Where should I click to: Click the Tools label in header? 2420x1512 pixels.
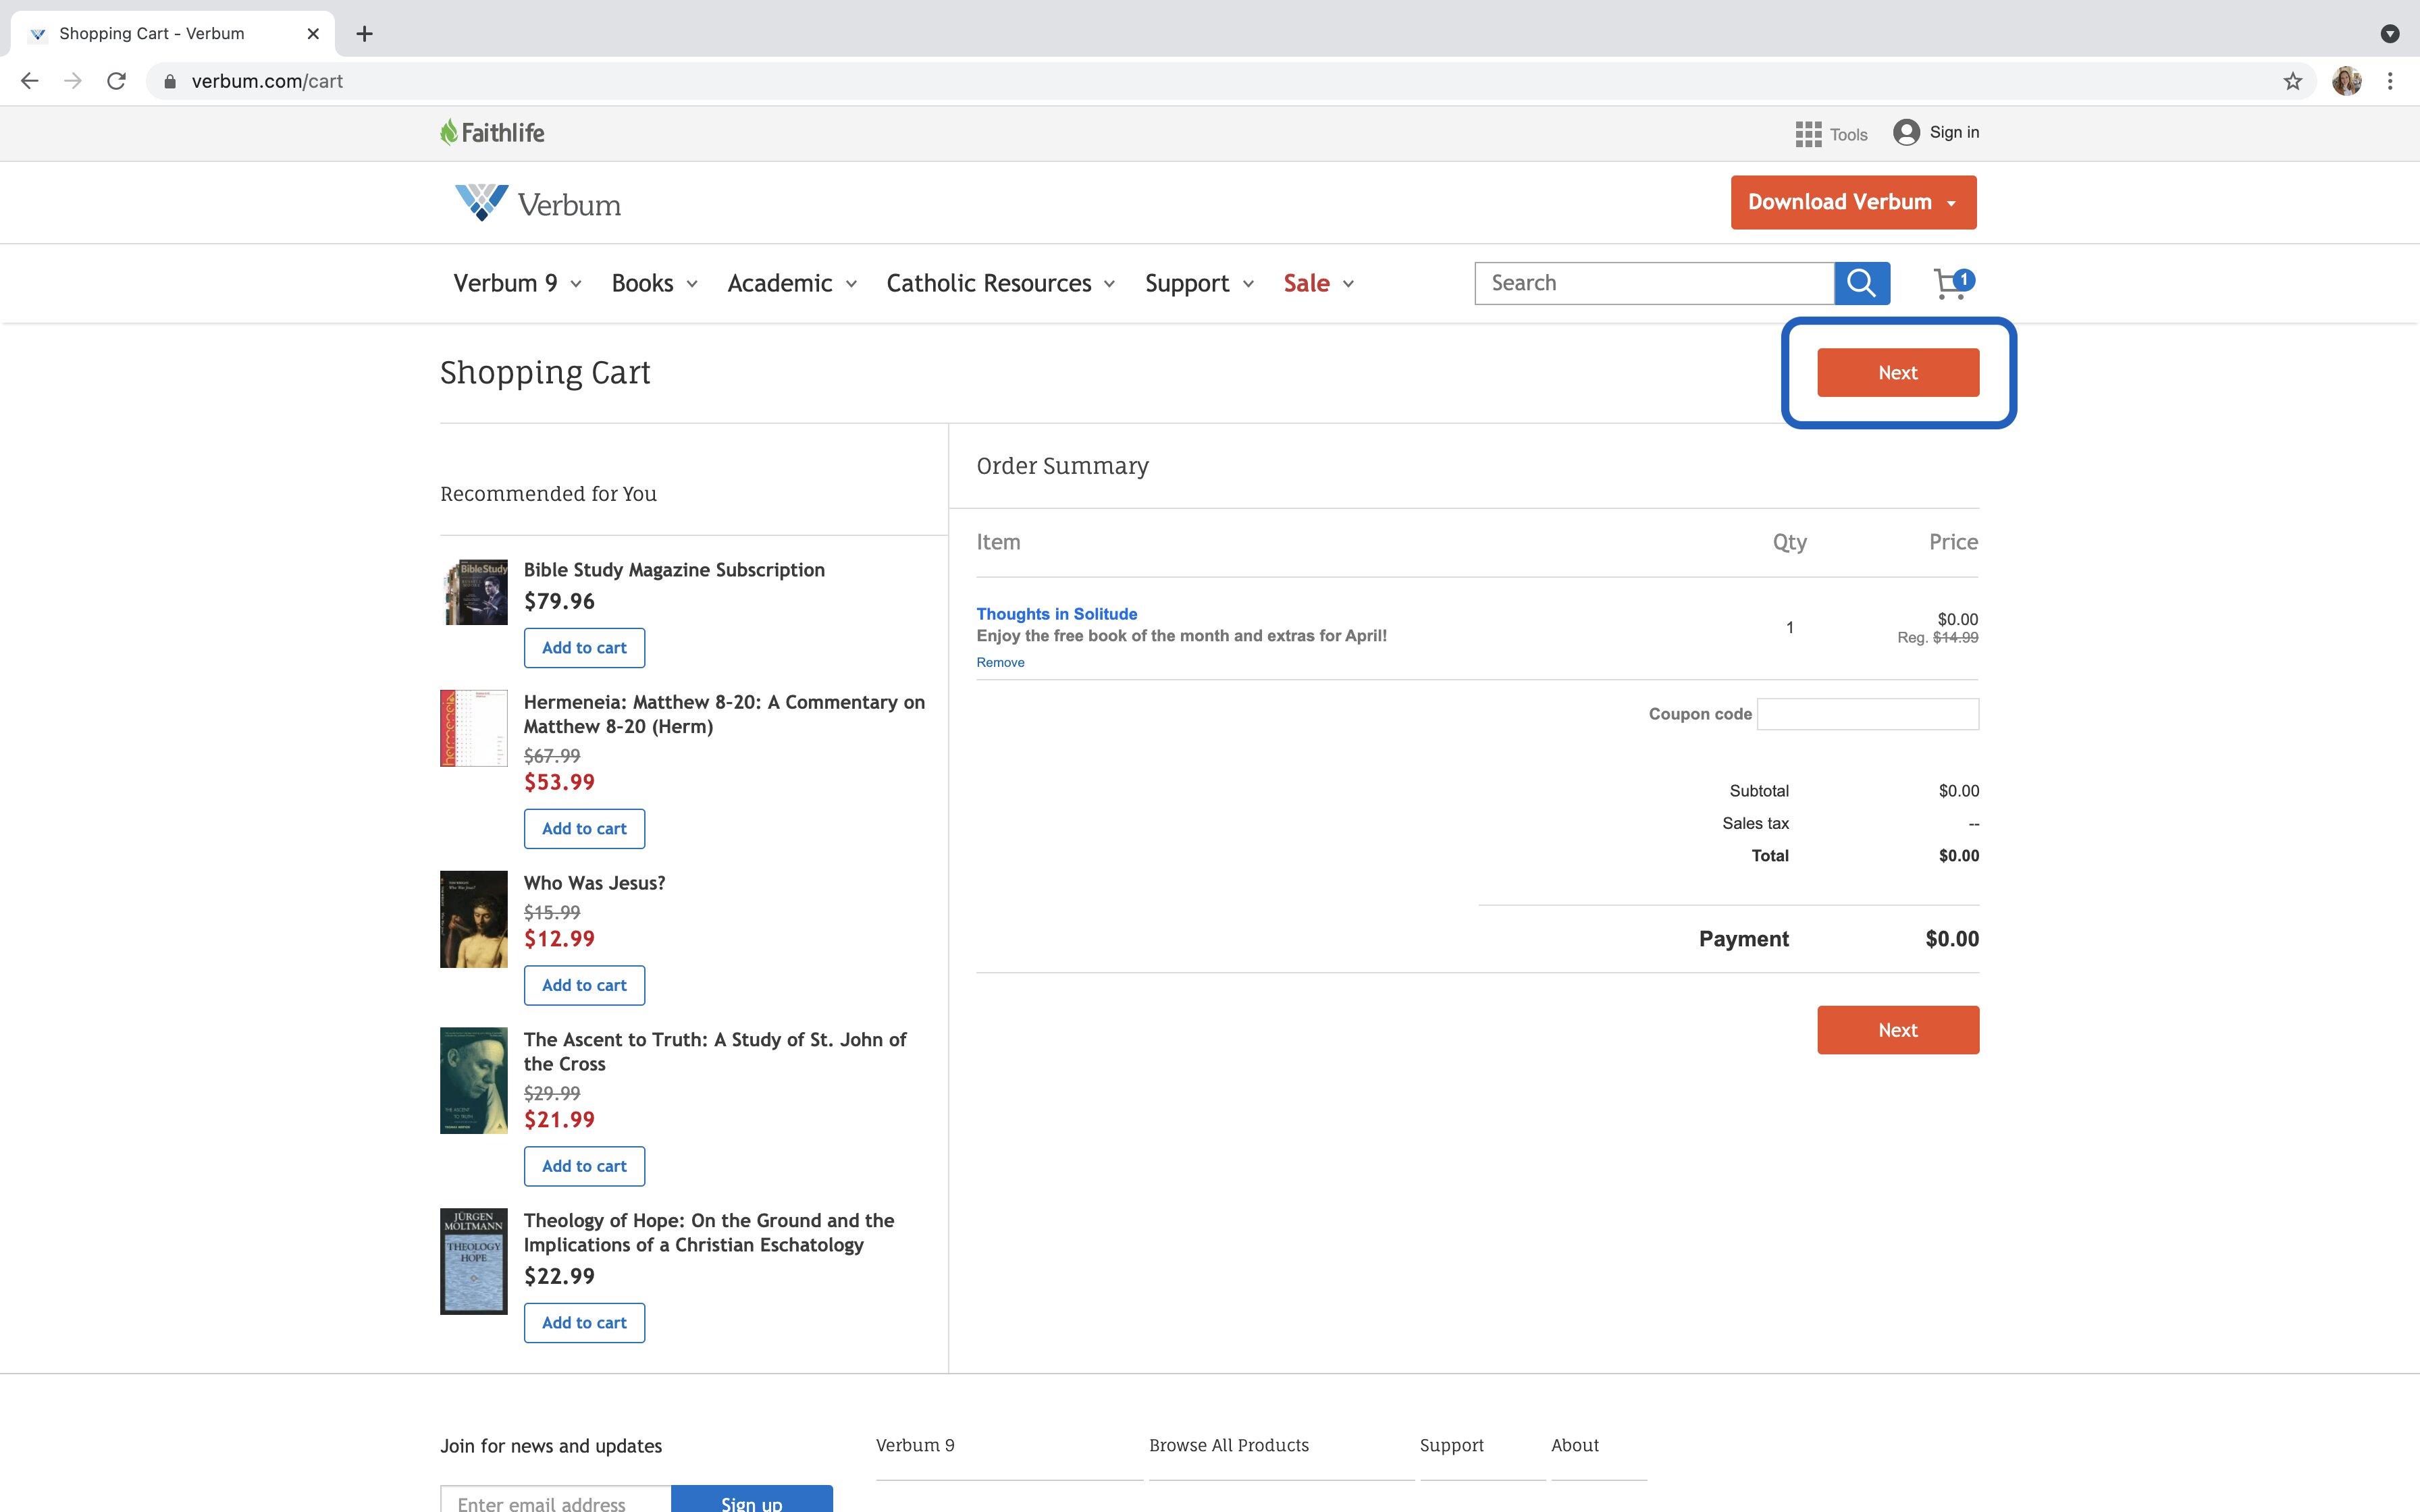1848,134
